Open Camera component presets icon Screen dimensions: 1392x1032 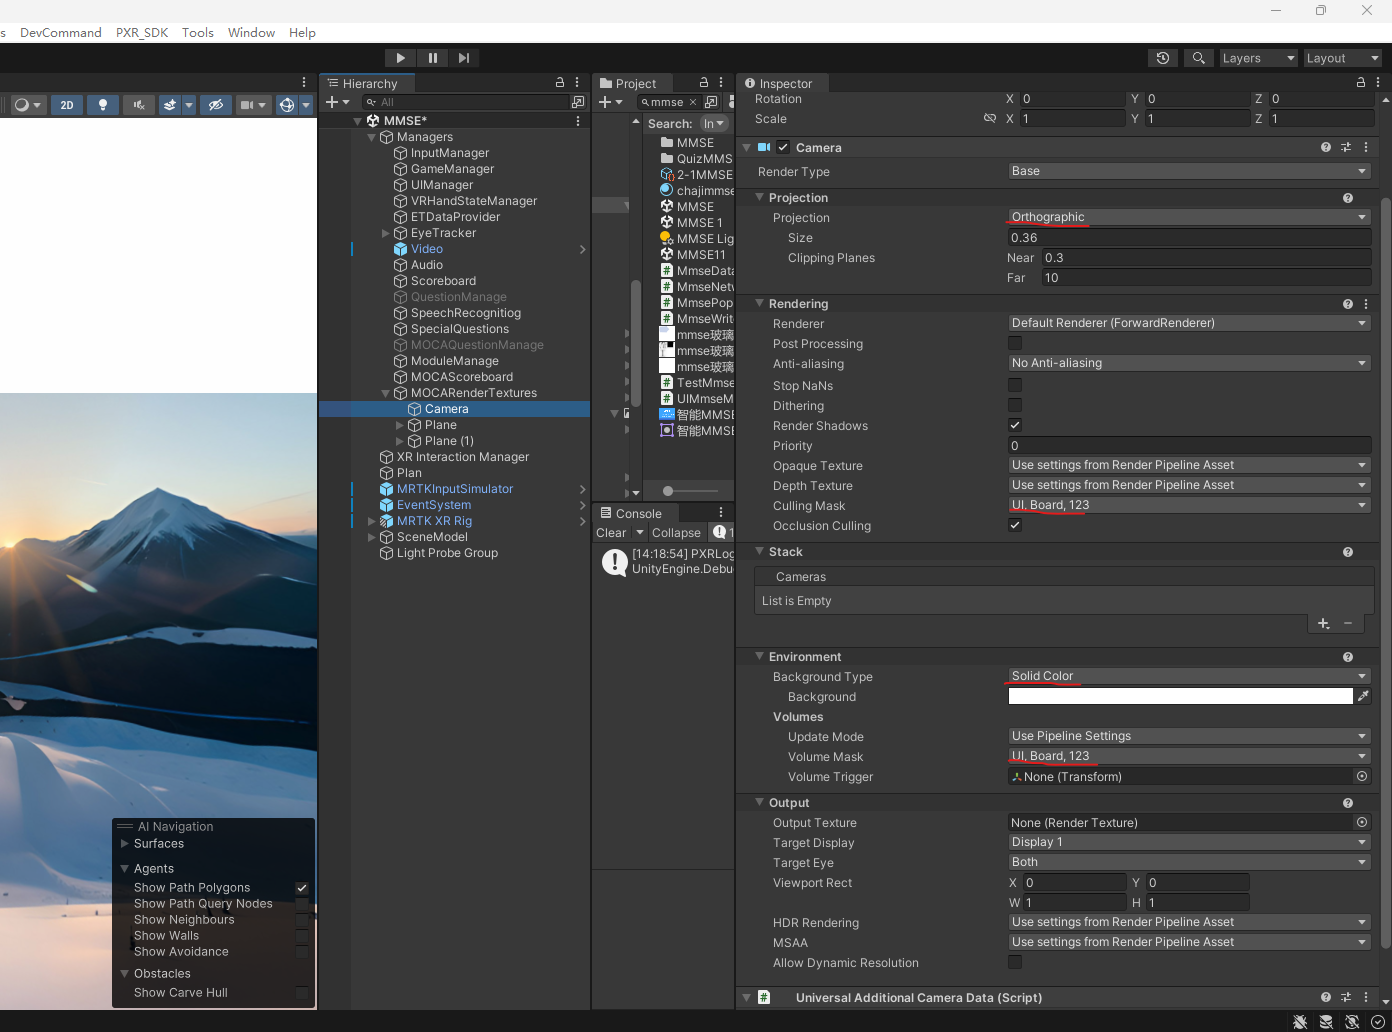1346,147
